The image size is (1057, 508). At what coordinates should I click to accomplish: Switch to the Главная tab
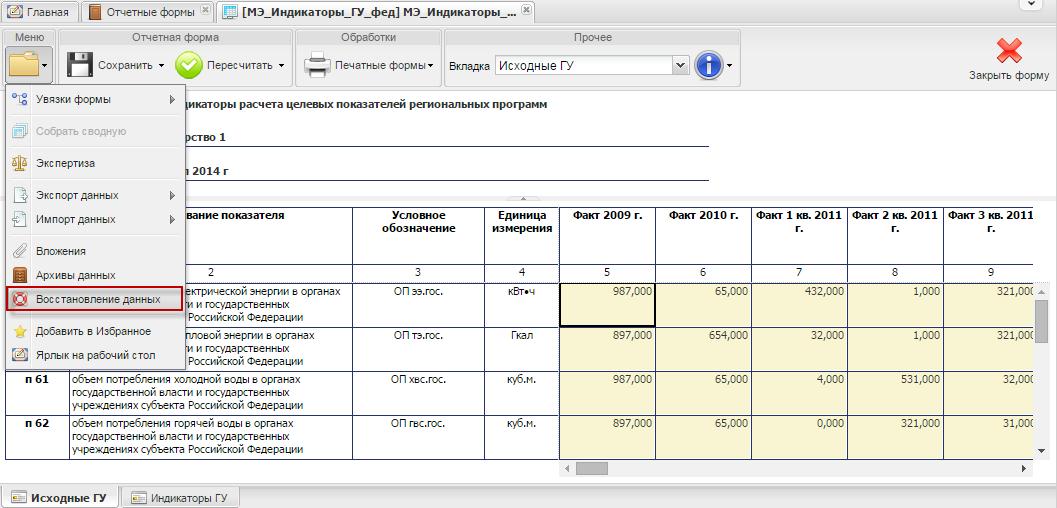(x=42, y=11)
